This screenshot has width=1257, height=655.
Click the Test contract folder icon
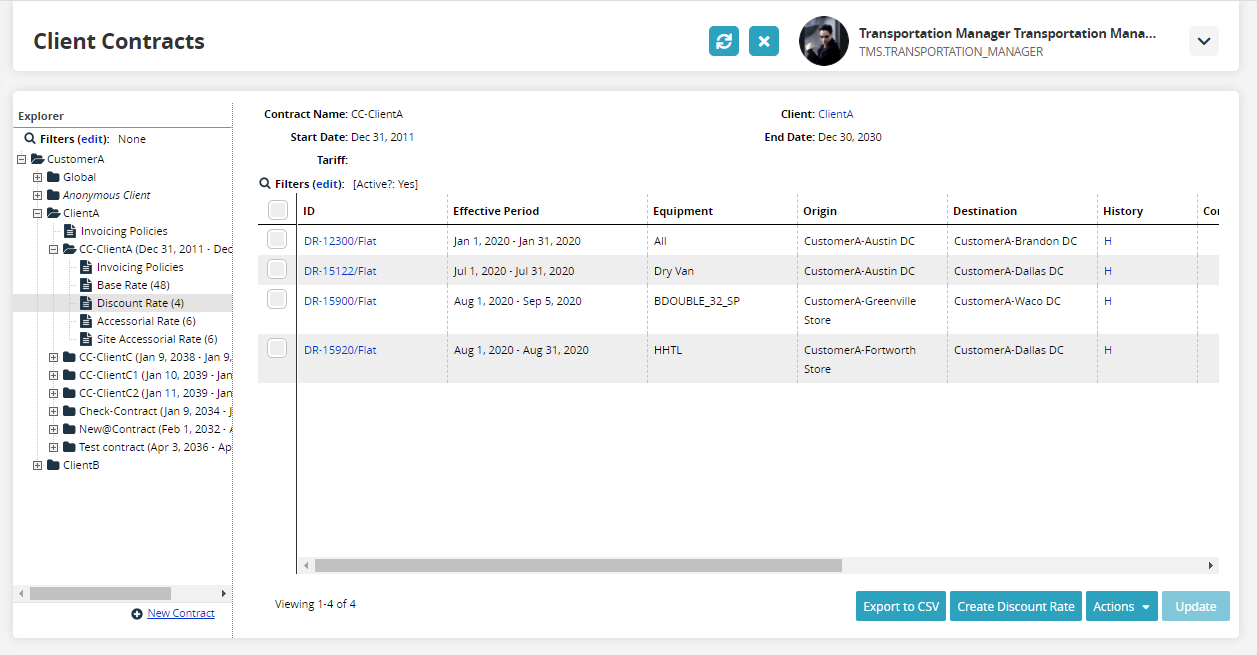tap(69, 447)
